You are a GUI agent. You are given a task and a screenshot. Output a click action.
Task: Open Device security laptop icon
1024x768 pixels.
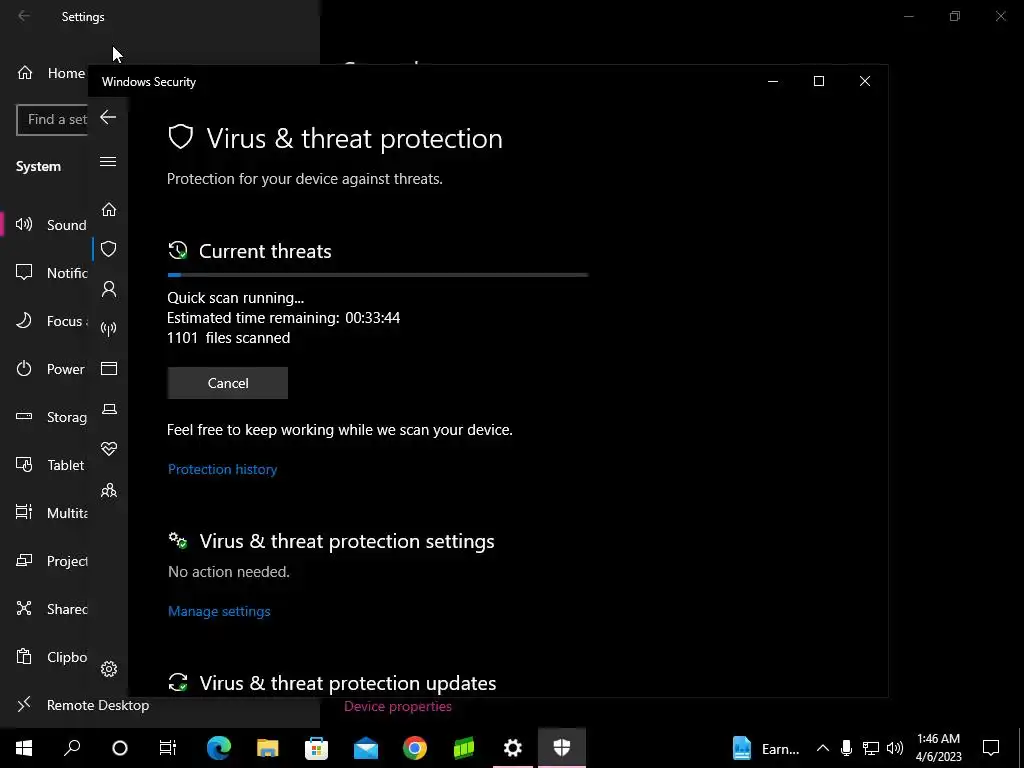(109, 409)
